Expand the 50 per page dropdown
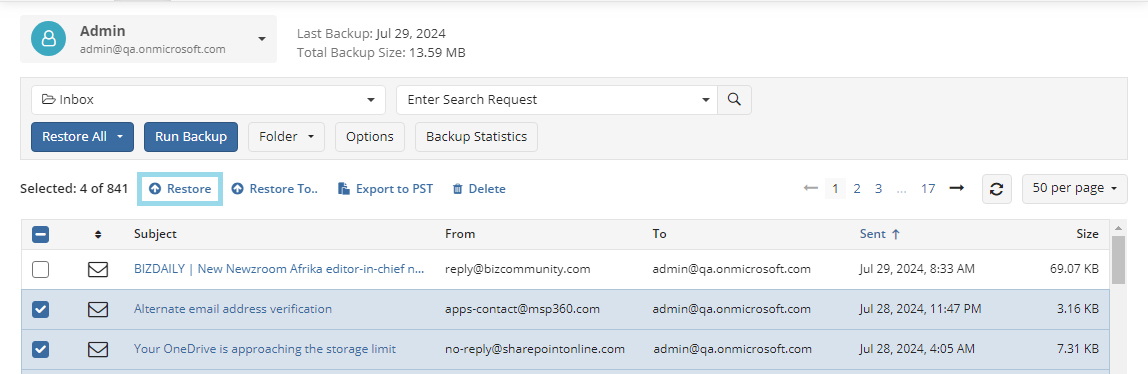 point(1075,188)
